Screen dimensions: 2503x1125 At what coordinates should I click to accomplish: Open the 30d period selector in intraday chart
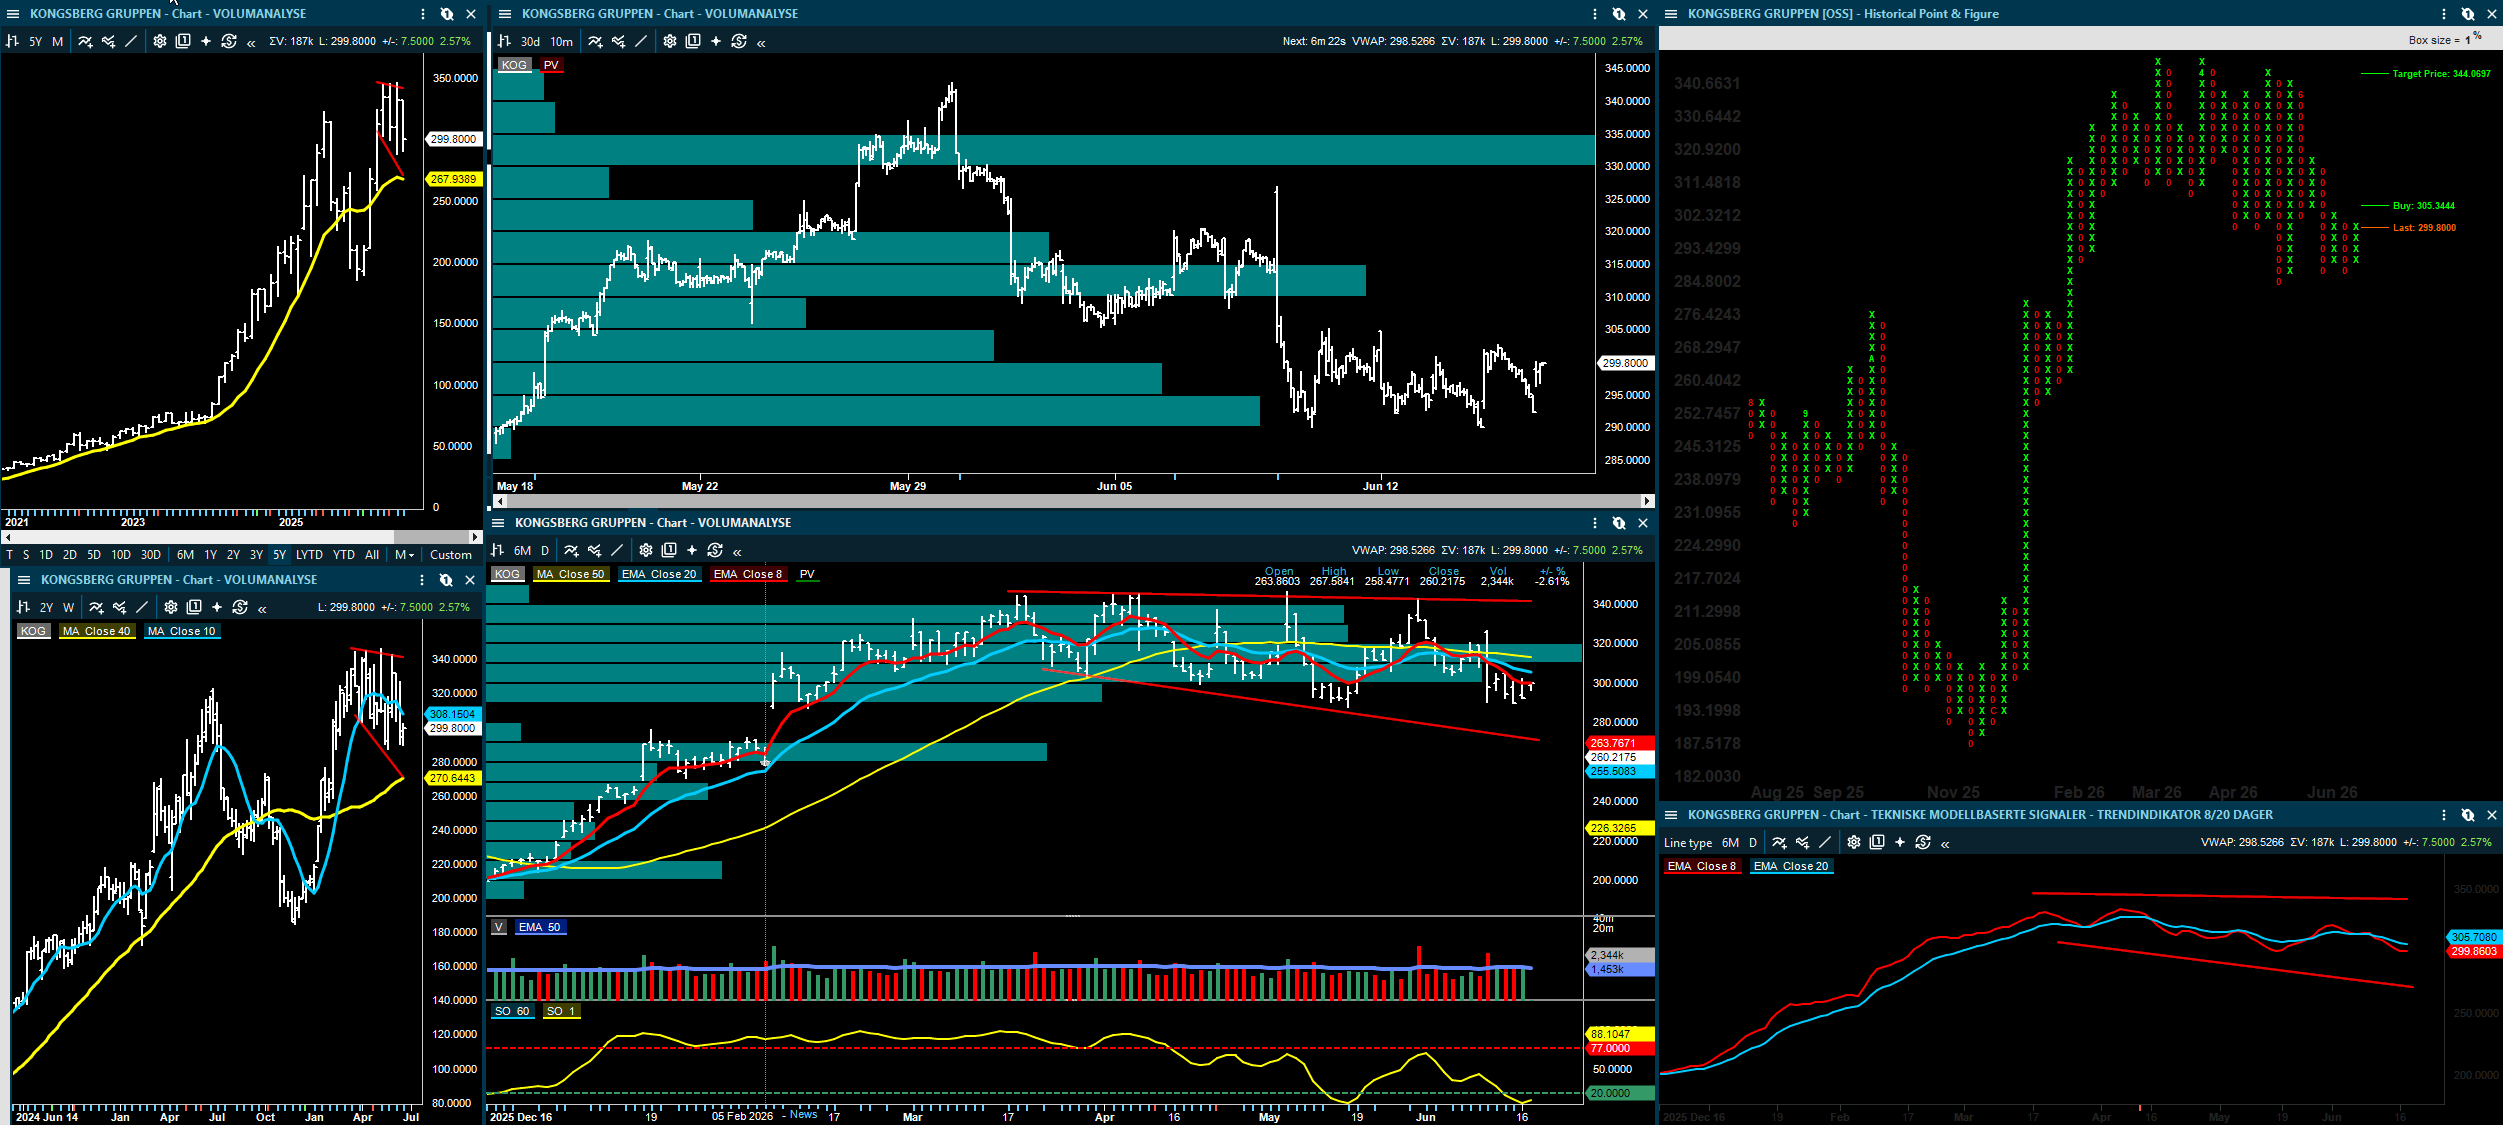(530, 41)
